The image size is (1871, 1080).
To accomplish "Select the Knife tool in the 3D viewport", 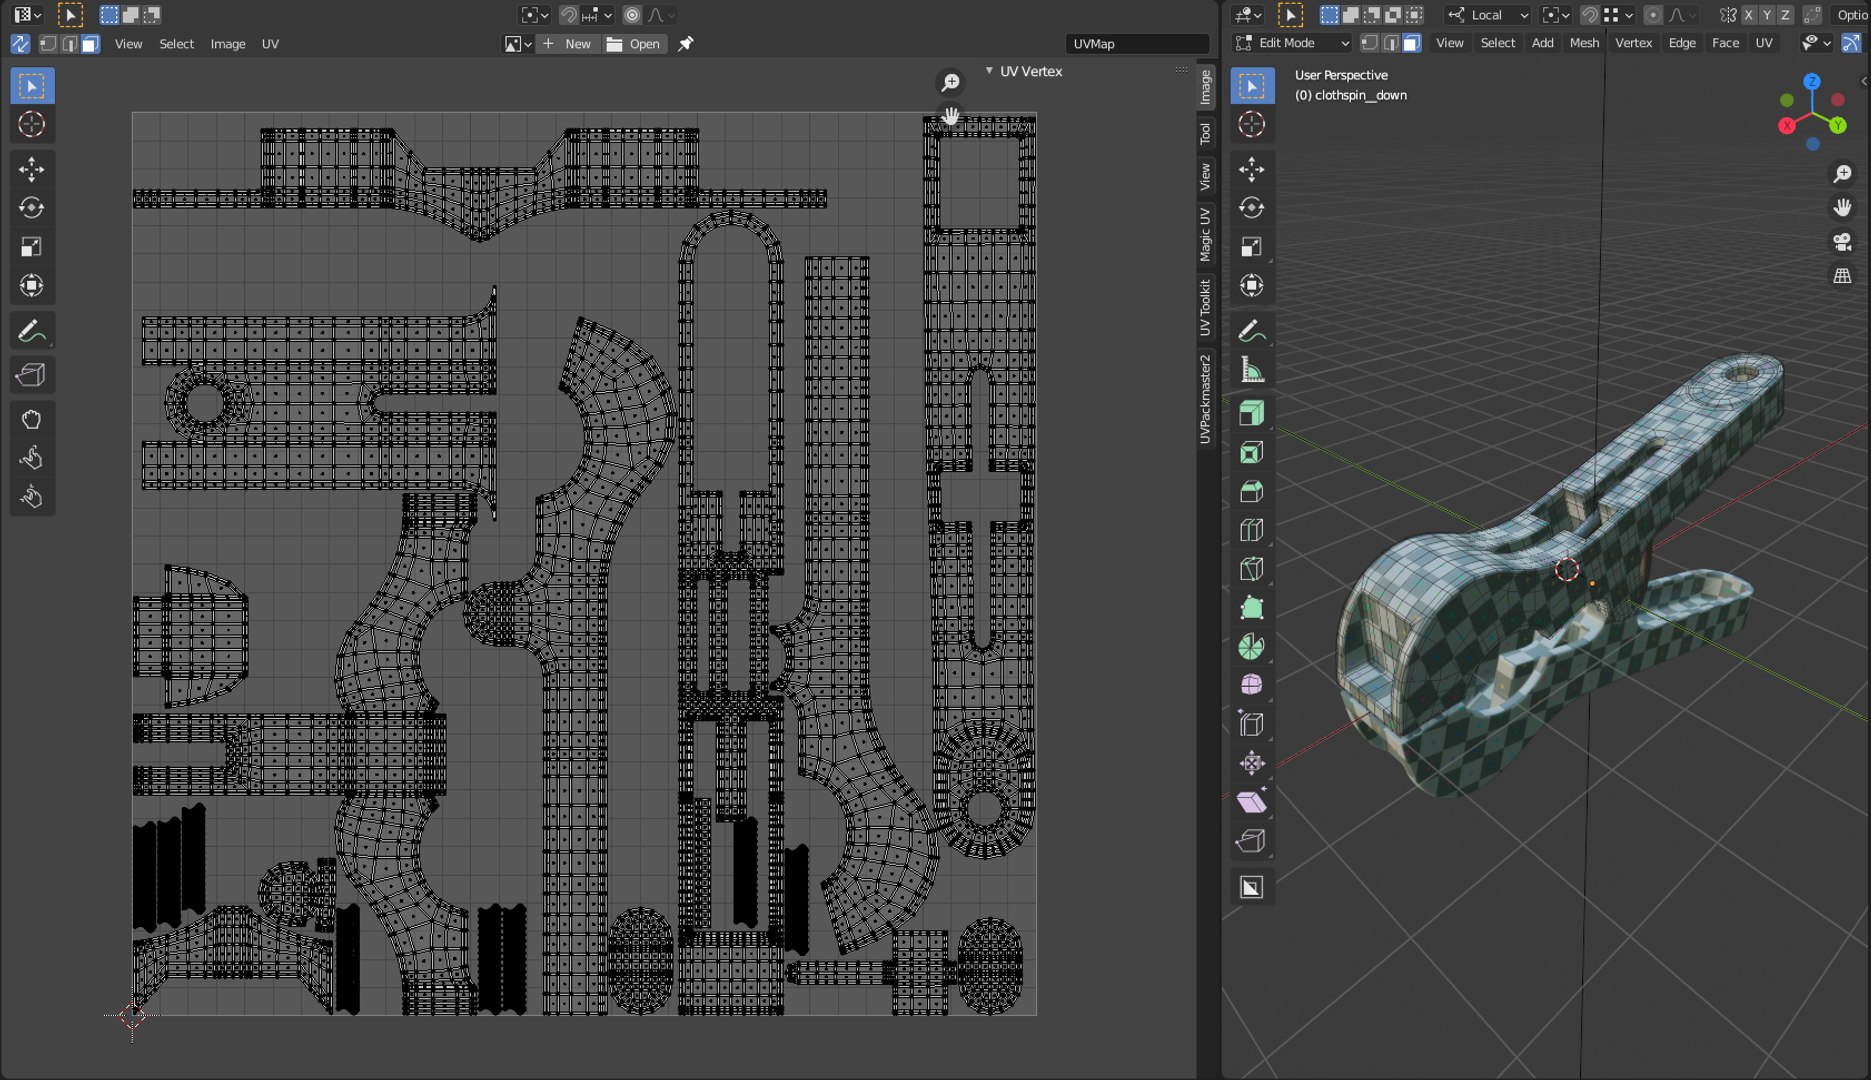I will point(1252,569).
